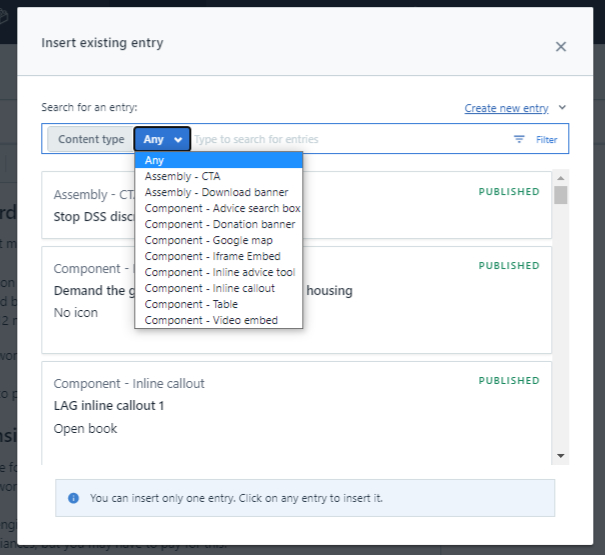
Task: Click PUBLISHED status on LAG inline callout entry
Action: [x=509, y=381]
